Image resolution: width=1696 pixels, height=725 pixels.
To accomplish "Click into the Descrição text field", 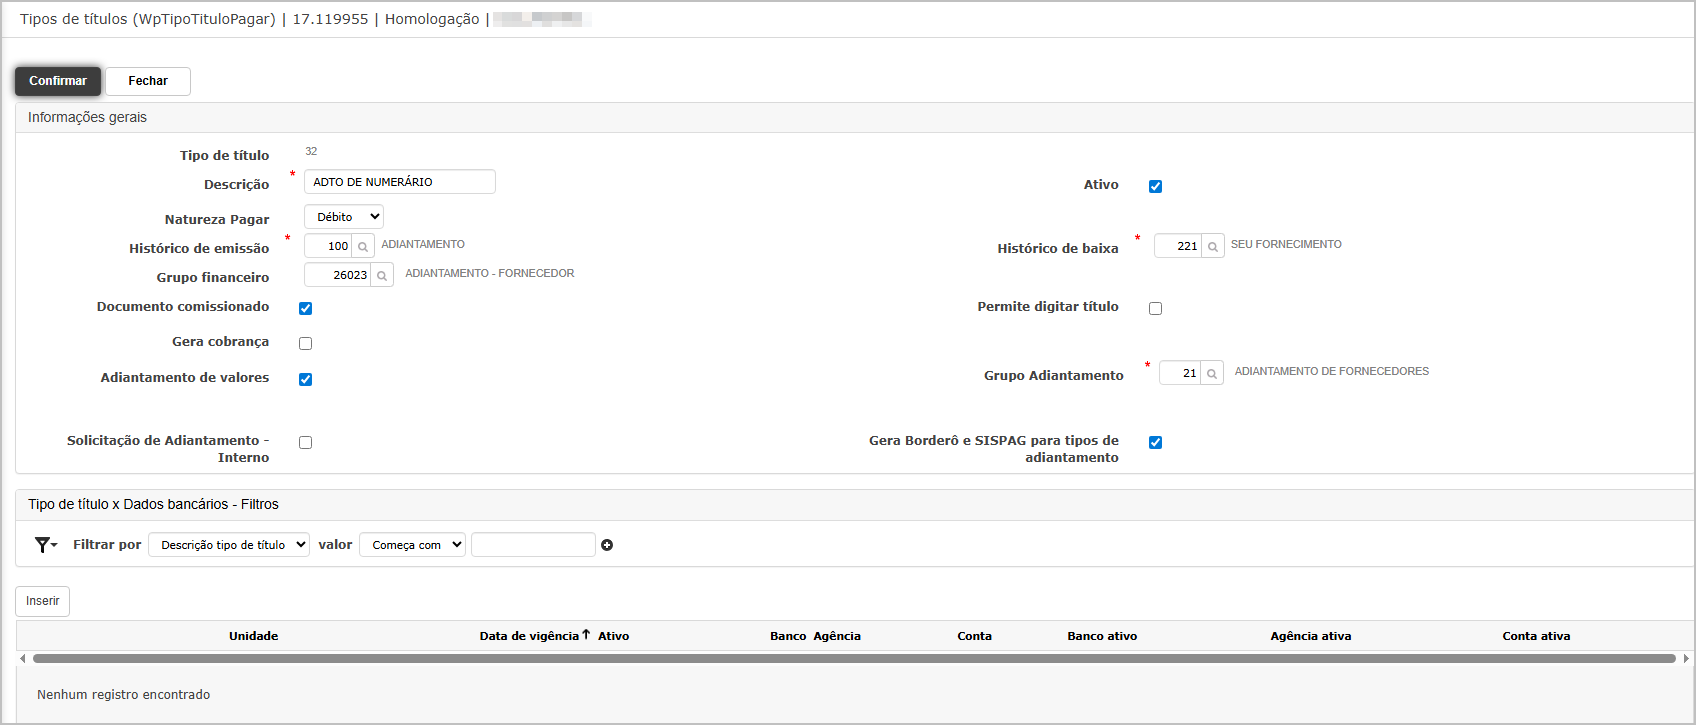I will point(399,182).
